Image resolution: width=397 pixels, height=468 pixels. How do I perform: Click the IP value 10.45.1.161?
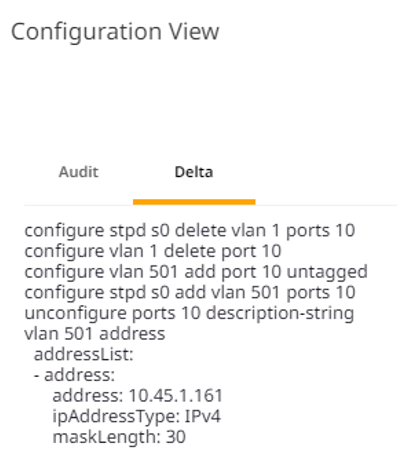175,396
